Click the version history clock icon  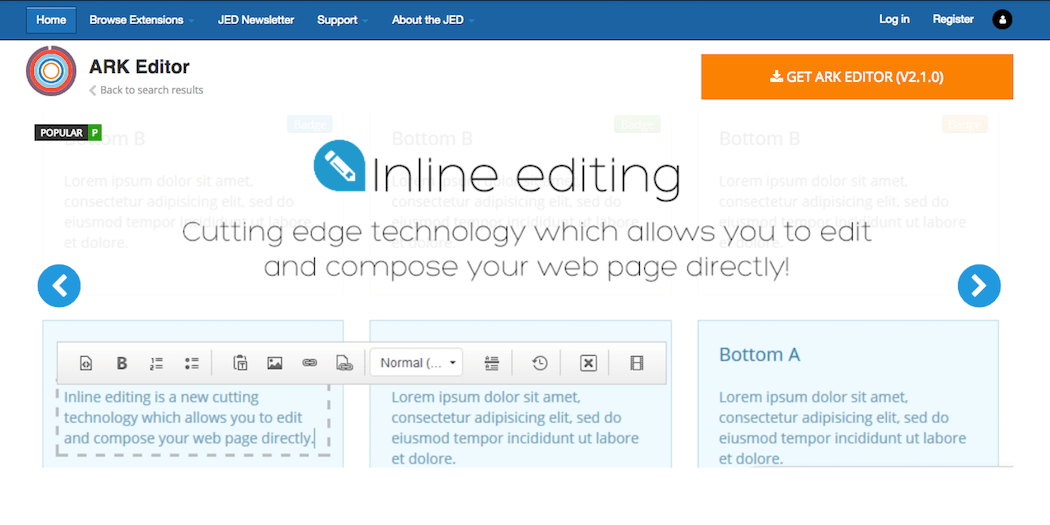[539, 363]
